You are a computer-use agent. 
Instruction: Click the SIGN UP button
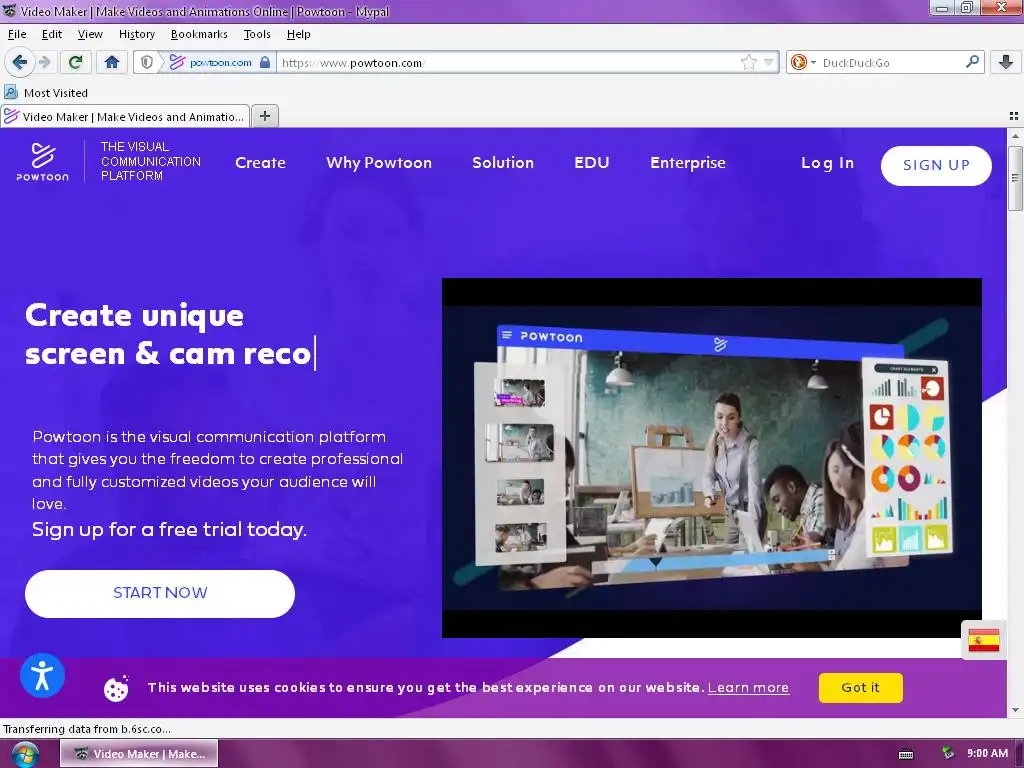pyautogui.click(x=936, y=165)
